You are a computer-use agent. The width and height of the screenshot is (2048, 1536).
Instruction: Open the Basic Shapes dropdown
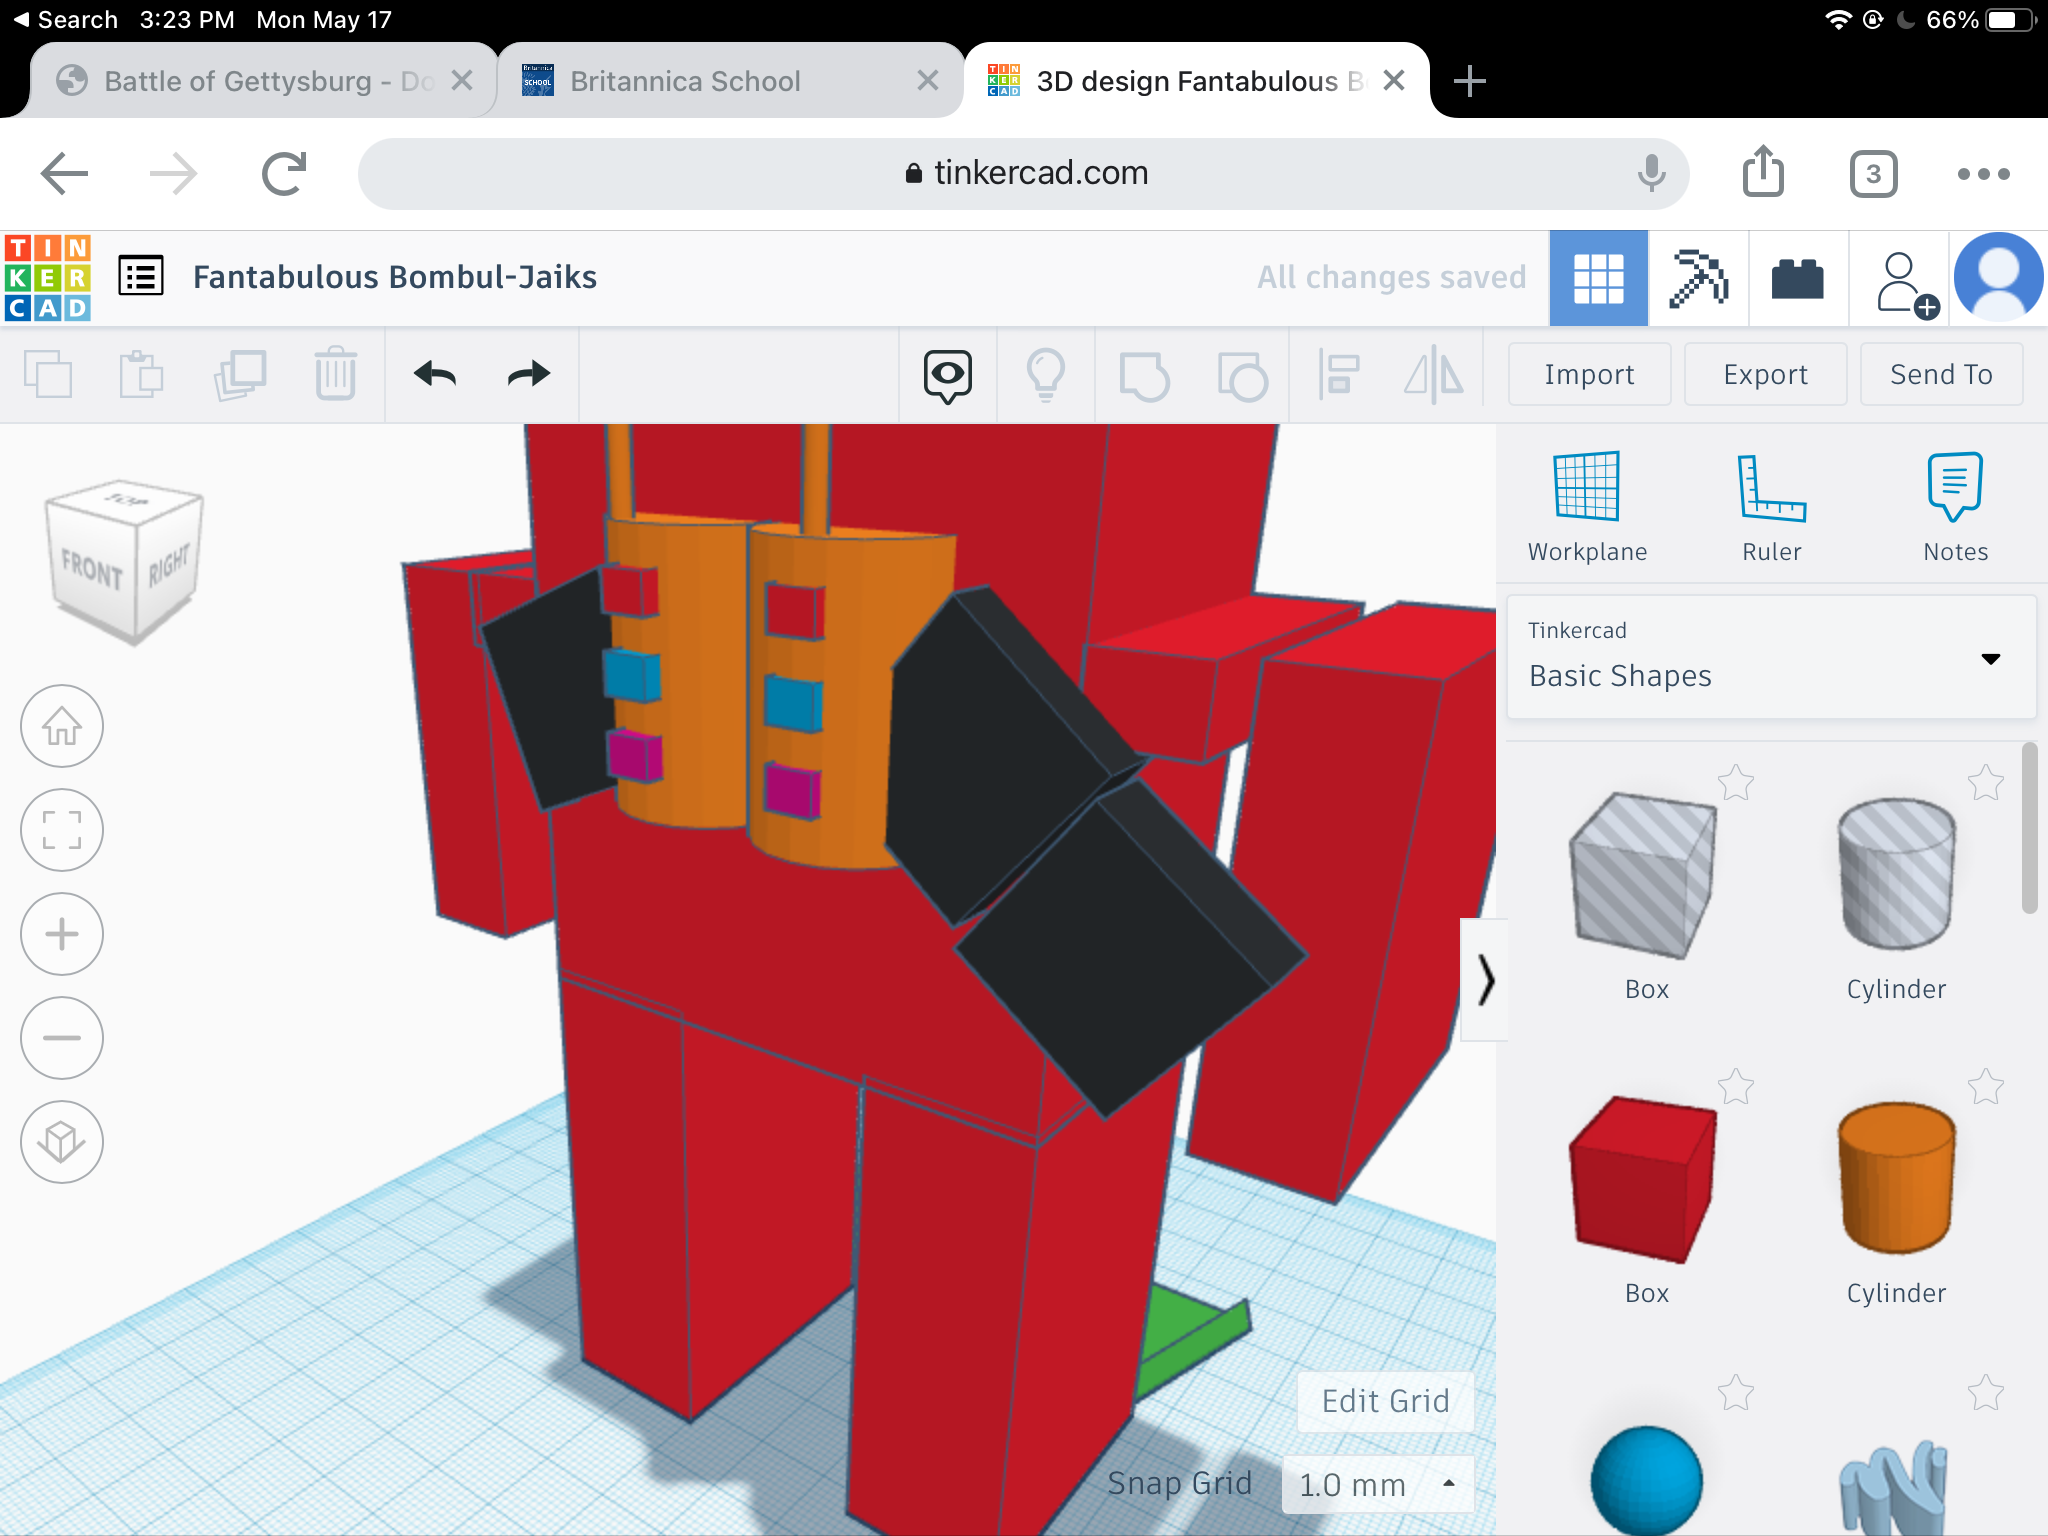point(1771,657)
